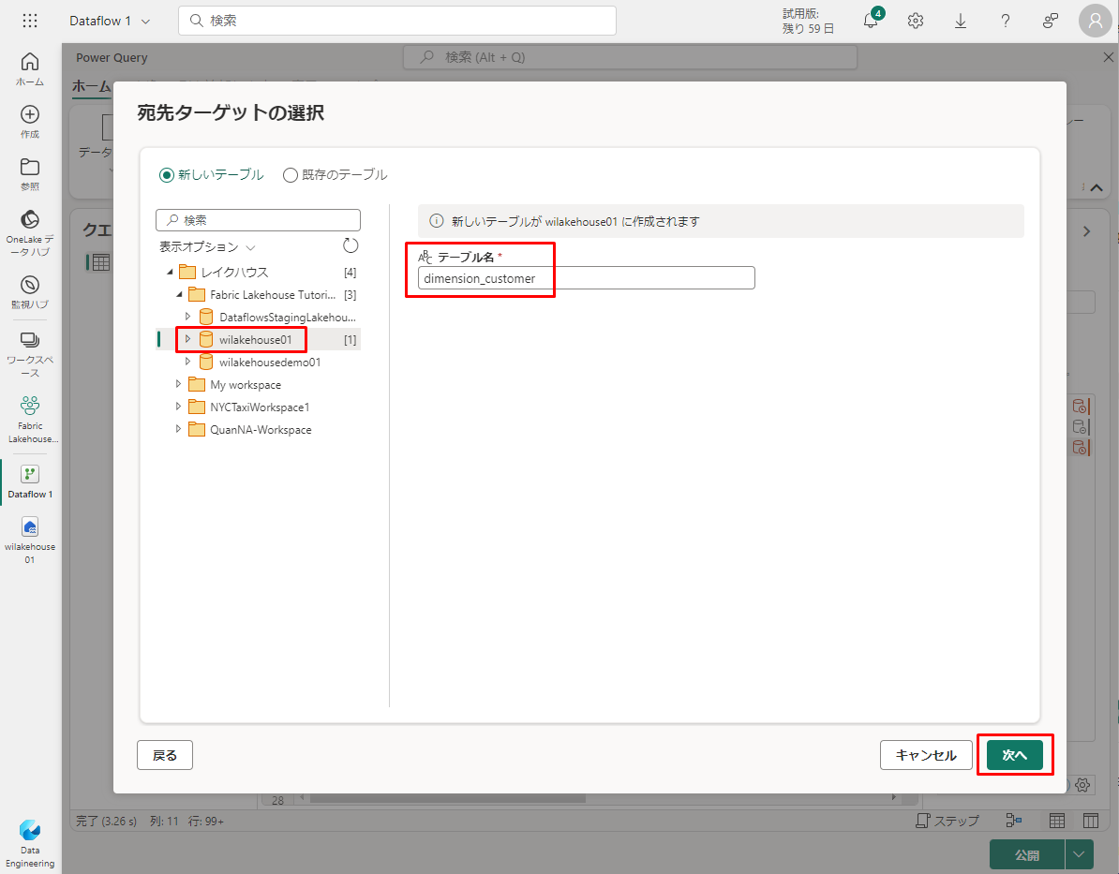Close the Power Query window
Viewport: 1119px width, 874px height.
(x=1108, y=57)
